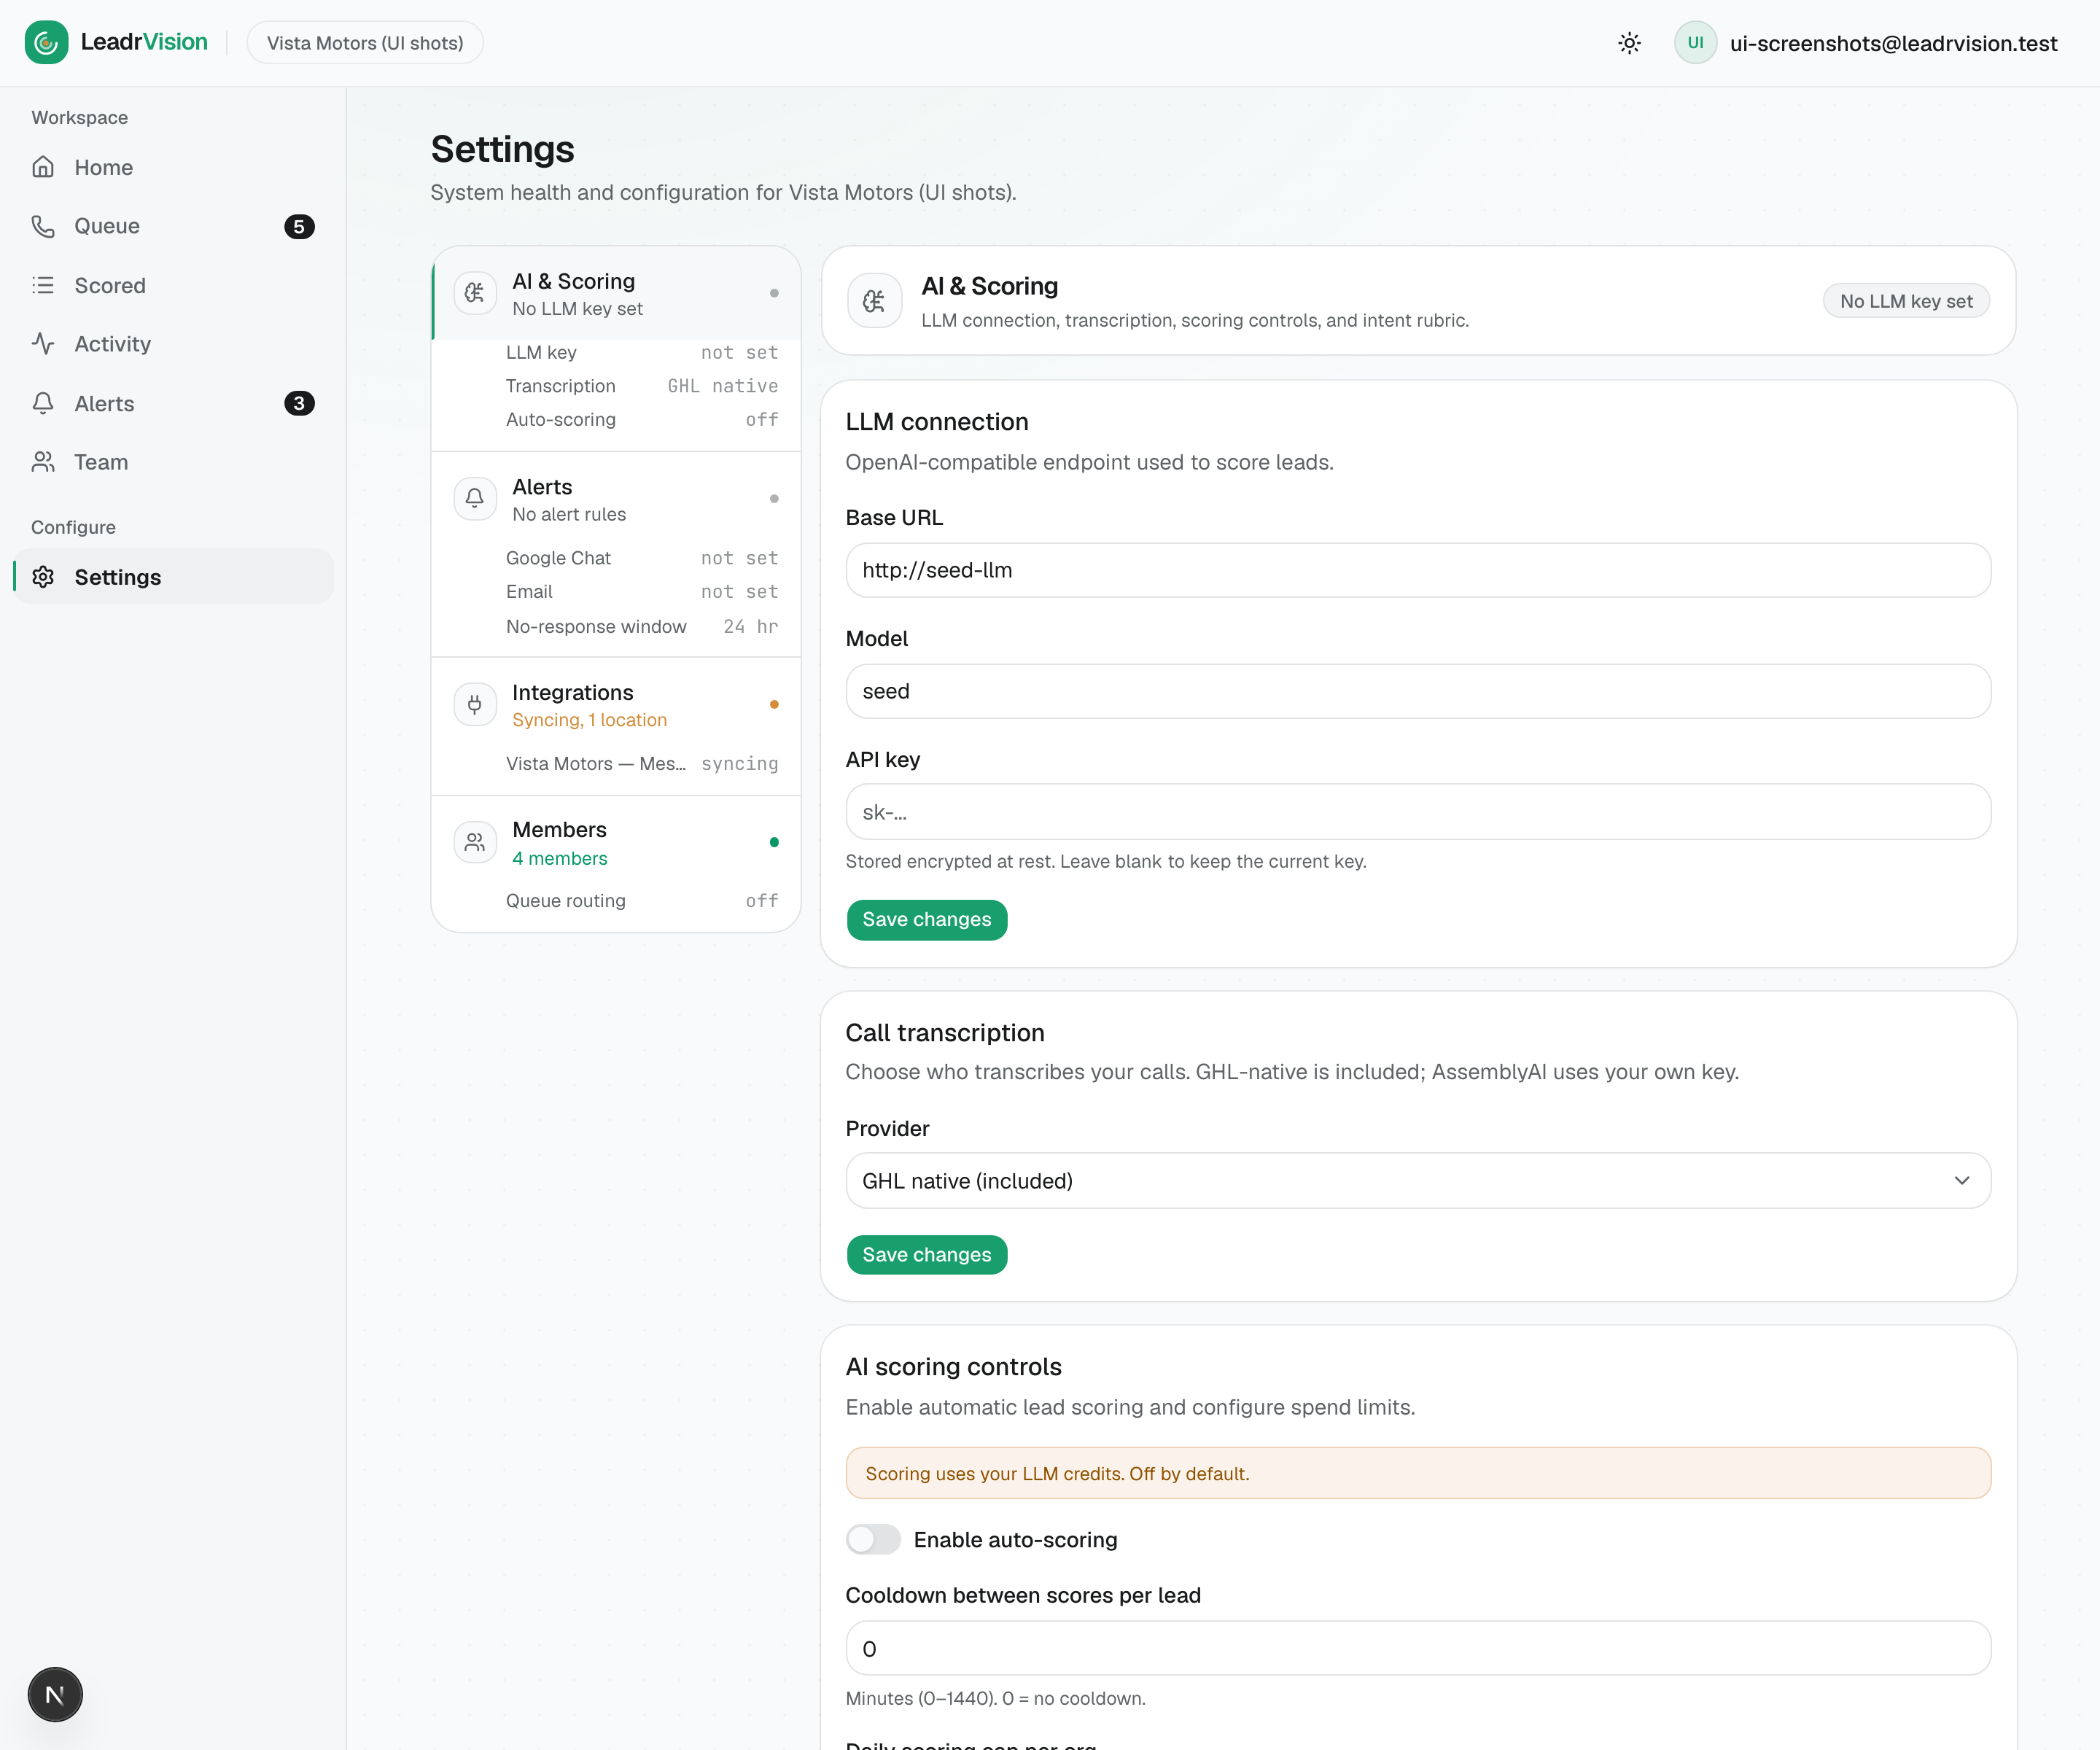The height and width of the screenshot is (1750, 2100).
Task: Click the brain icon in AI & Scoring header card
Action: point(874,301)
